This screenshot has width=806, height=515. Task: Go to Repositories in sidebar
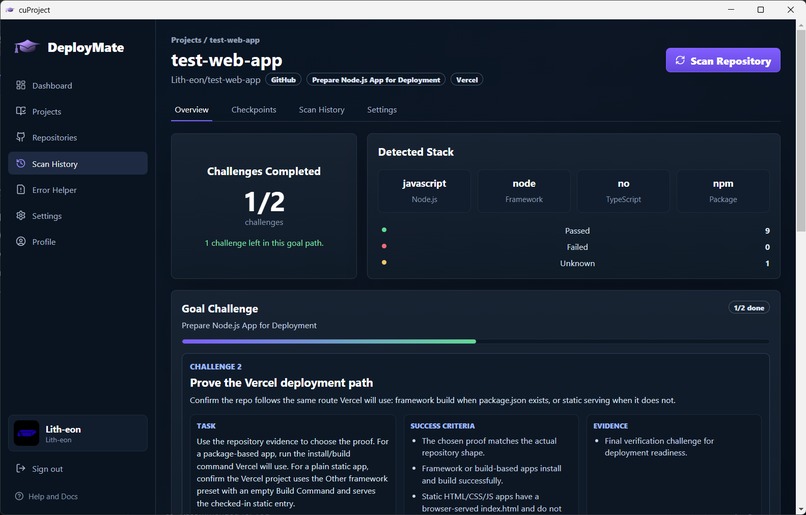(78, 137)
